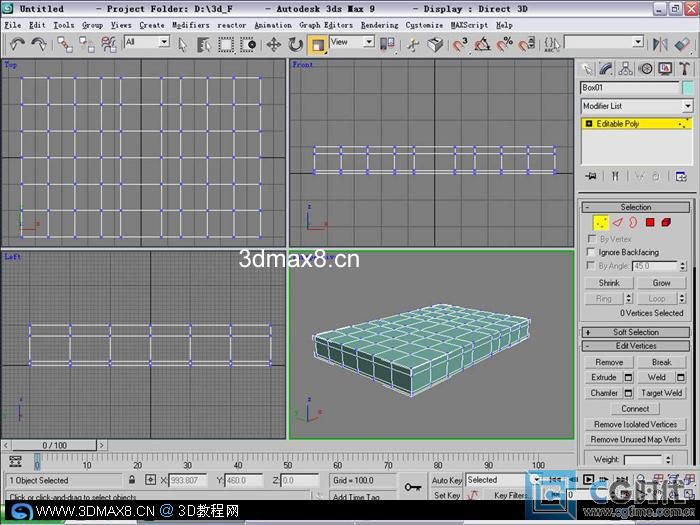Select the Select and Link tool
This screenshot has width=700, height=525.
(65, 44)
